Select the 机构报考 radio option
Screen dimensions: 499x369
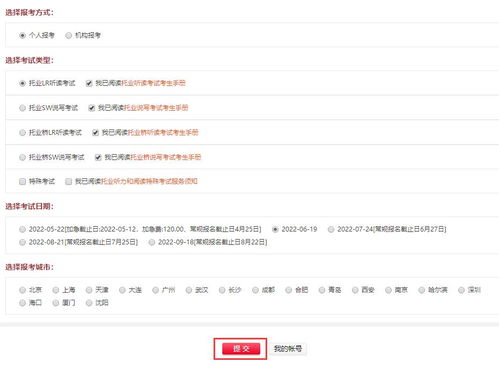point(68,35)
